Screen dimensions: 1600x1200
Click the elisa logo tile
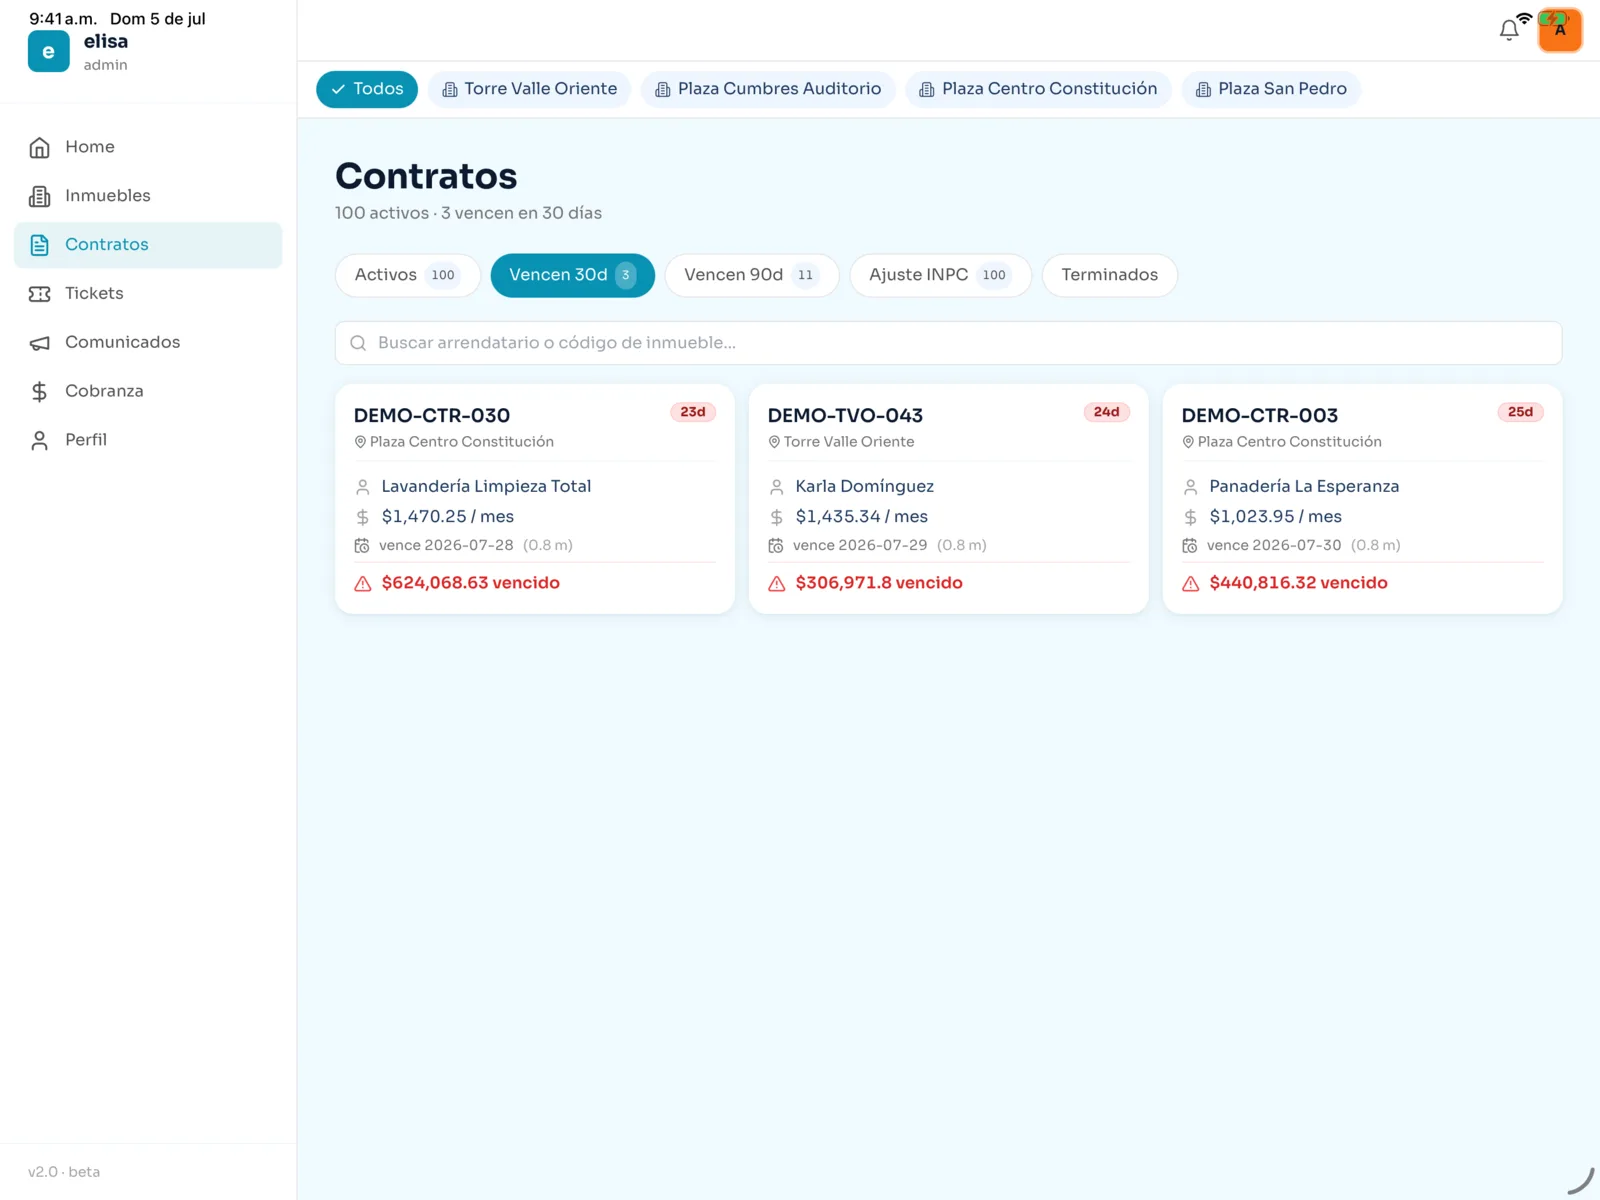pyautogui.click(x=49, y=52)
